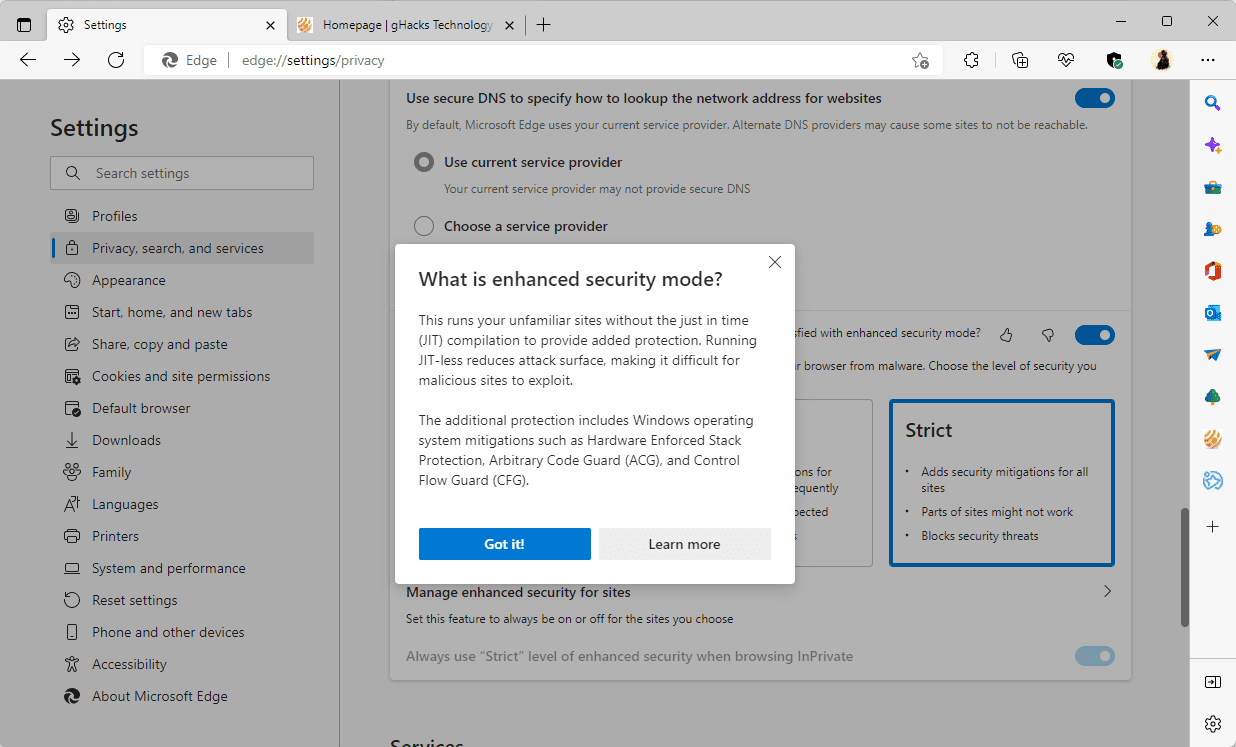Open the Settings and more menu
Screen dimensions: 1236x747
(1209, 60)
